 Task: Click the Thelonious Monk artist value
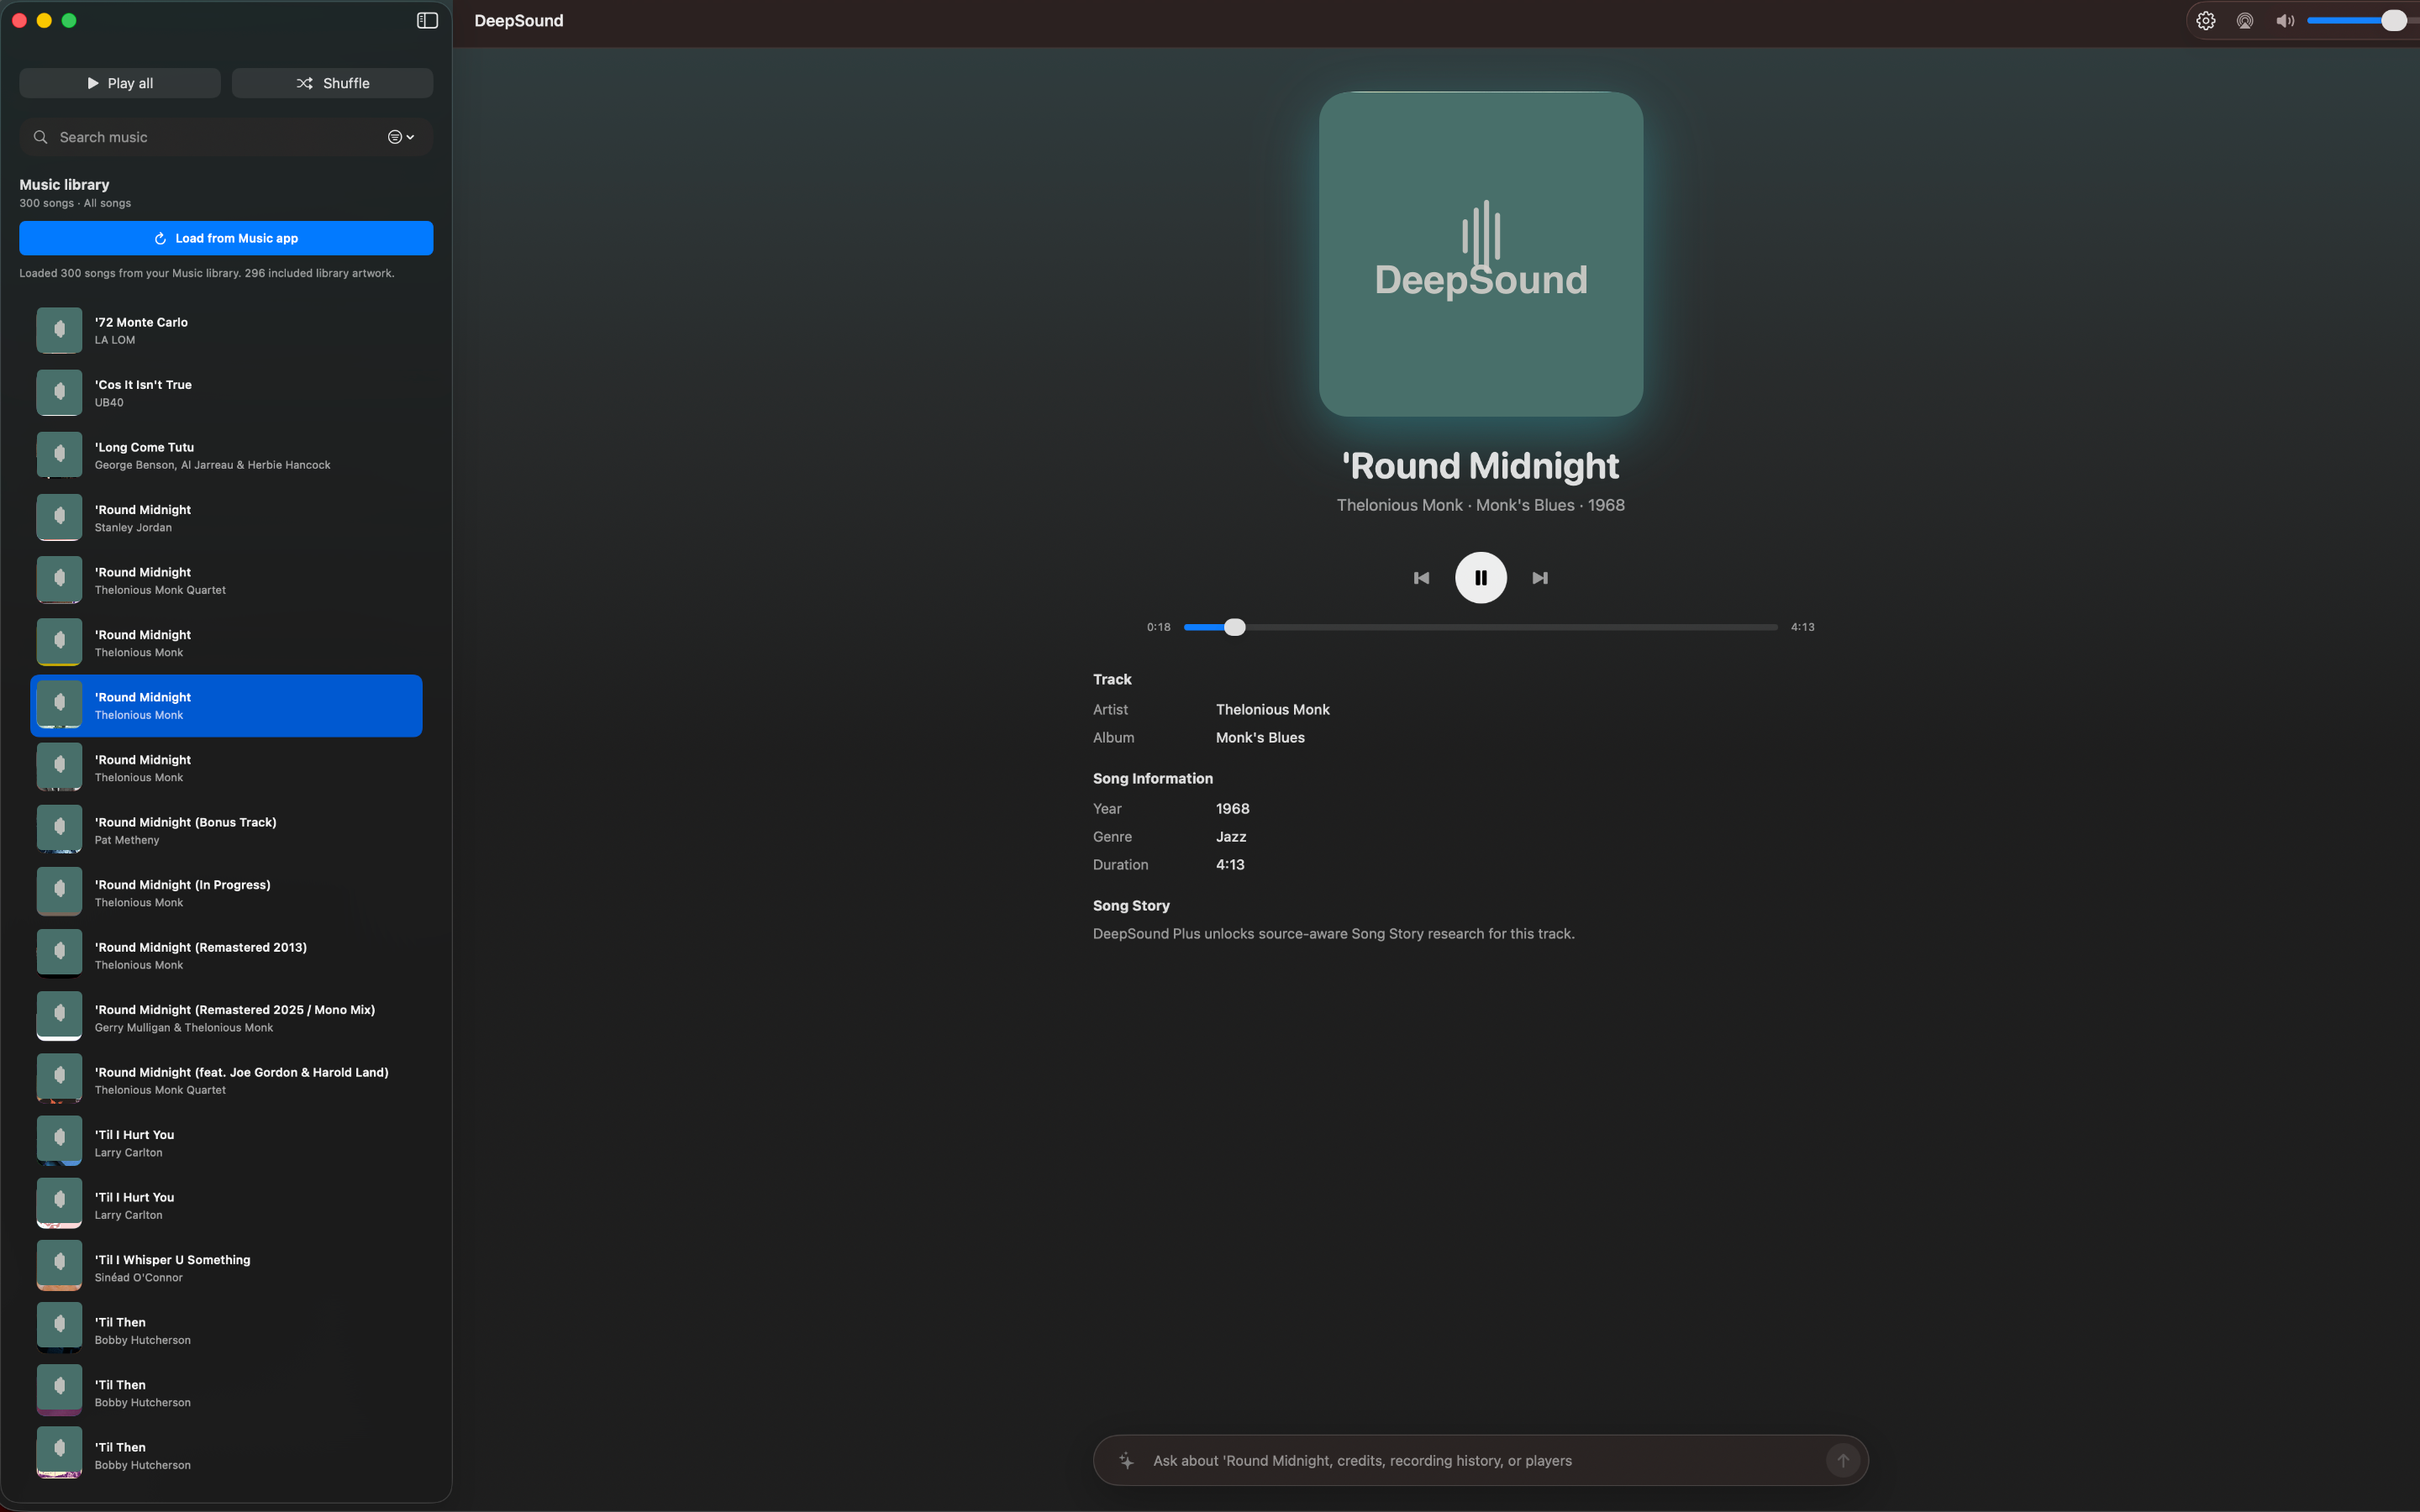(x=1272, y=709)
